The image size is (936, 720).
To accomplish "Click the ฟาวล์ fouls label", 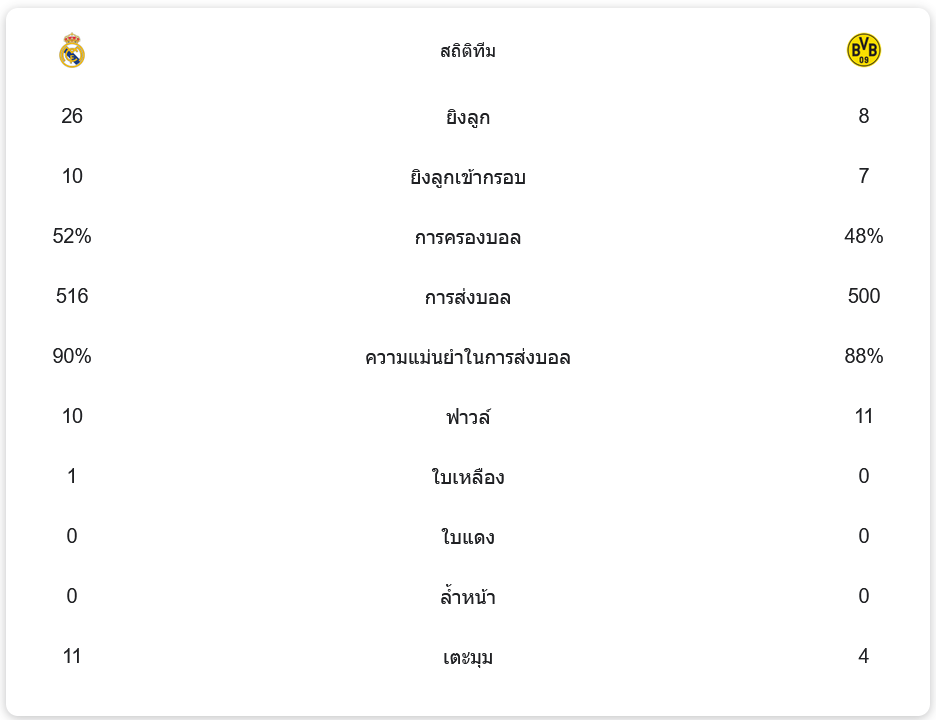I will (x=468, y=418).
